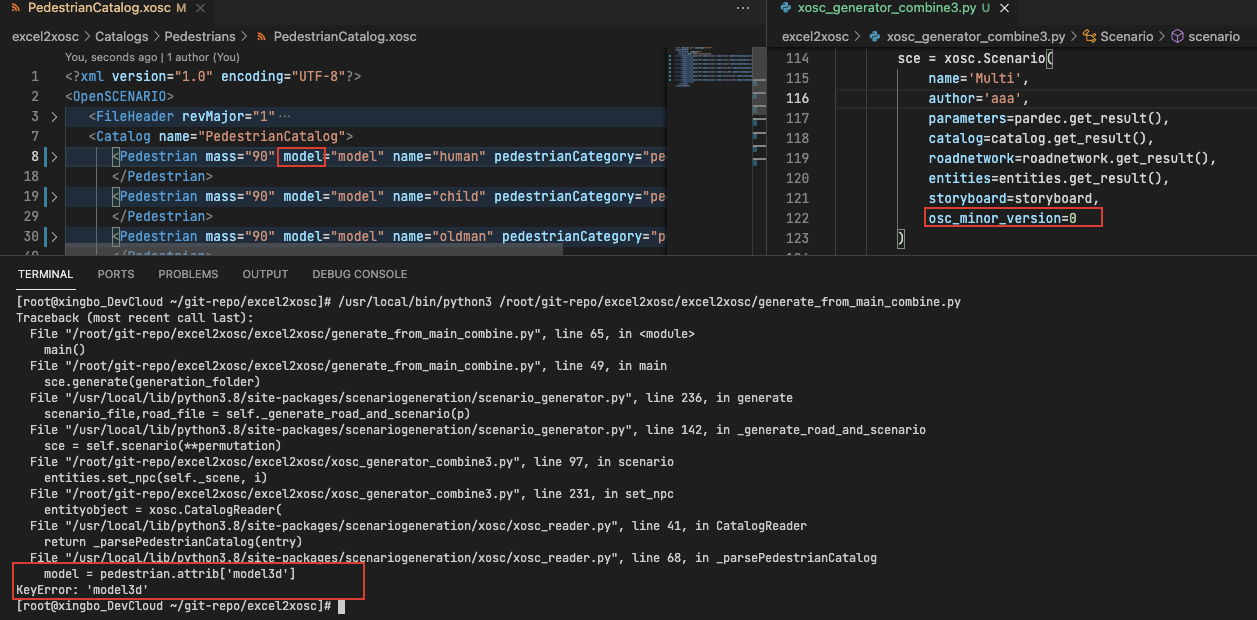Collapse the oldman Pedestrian on line 30
Image resolution: width=1257 pixels, height=620 pixels.
coord(53,236)
